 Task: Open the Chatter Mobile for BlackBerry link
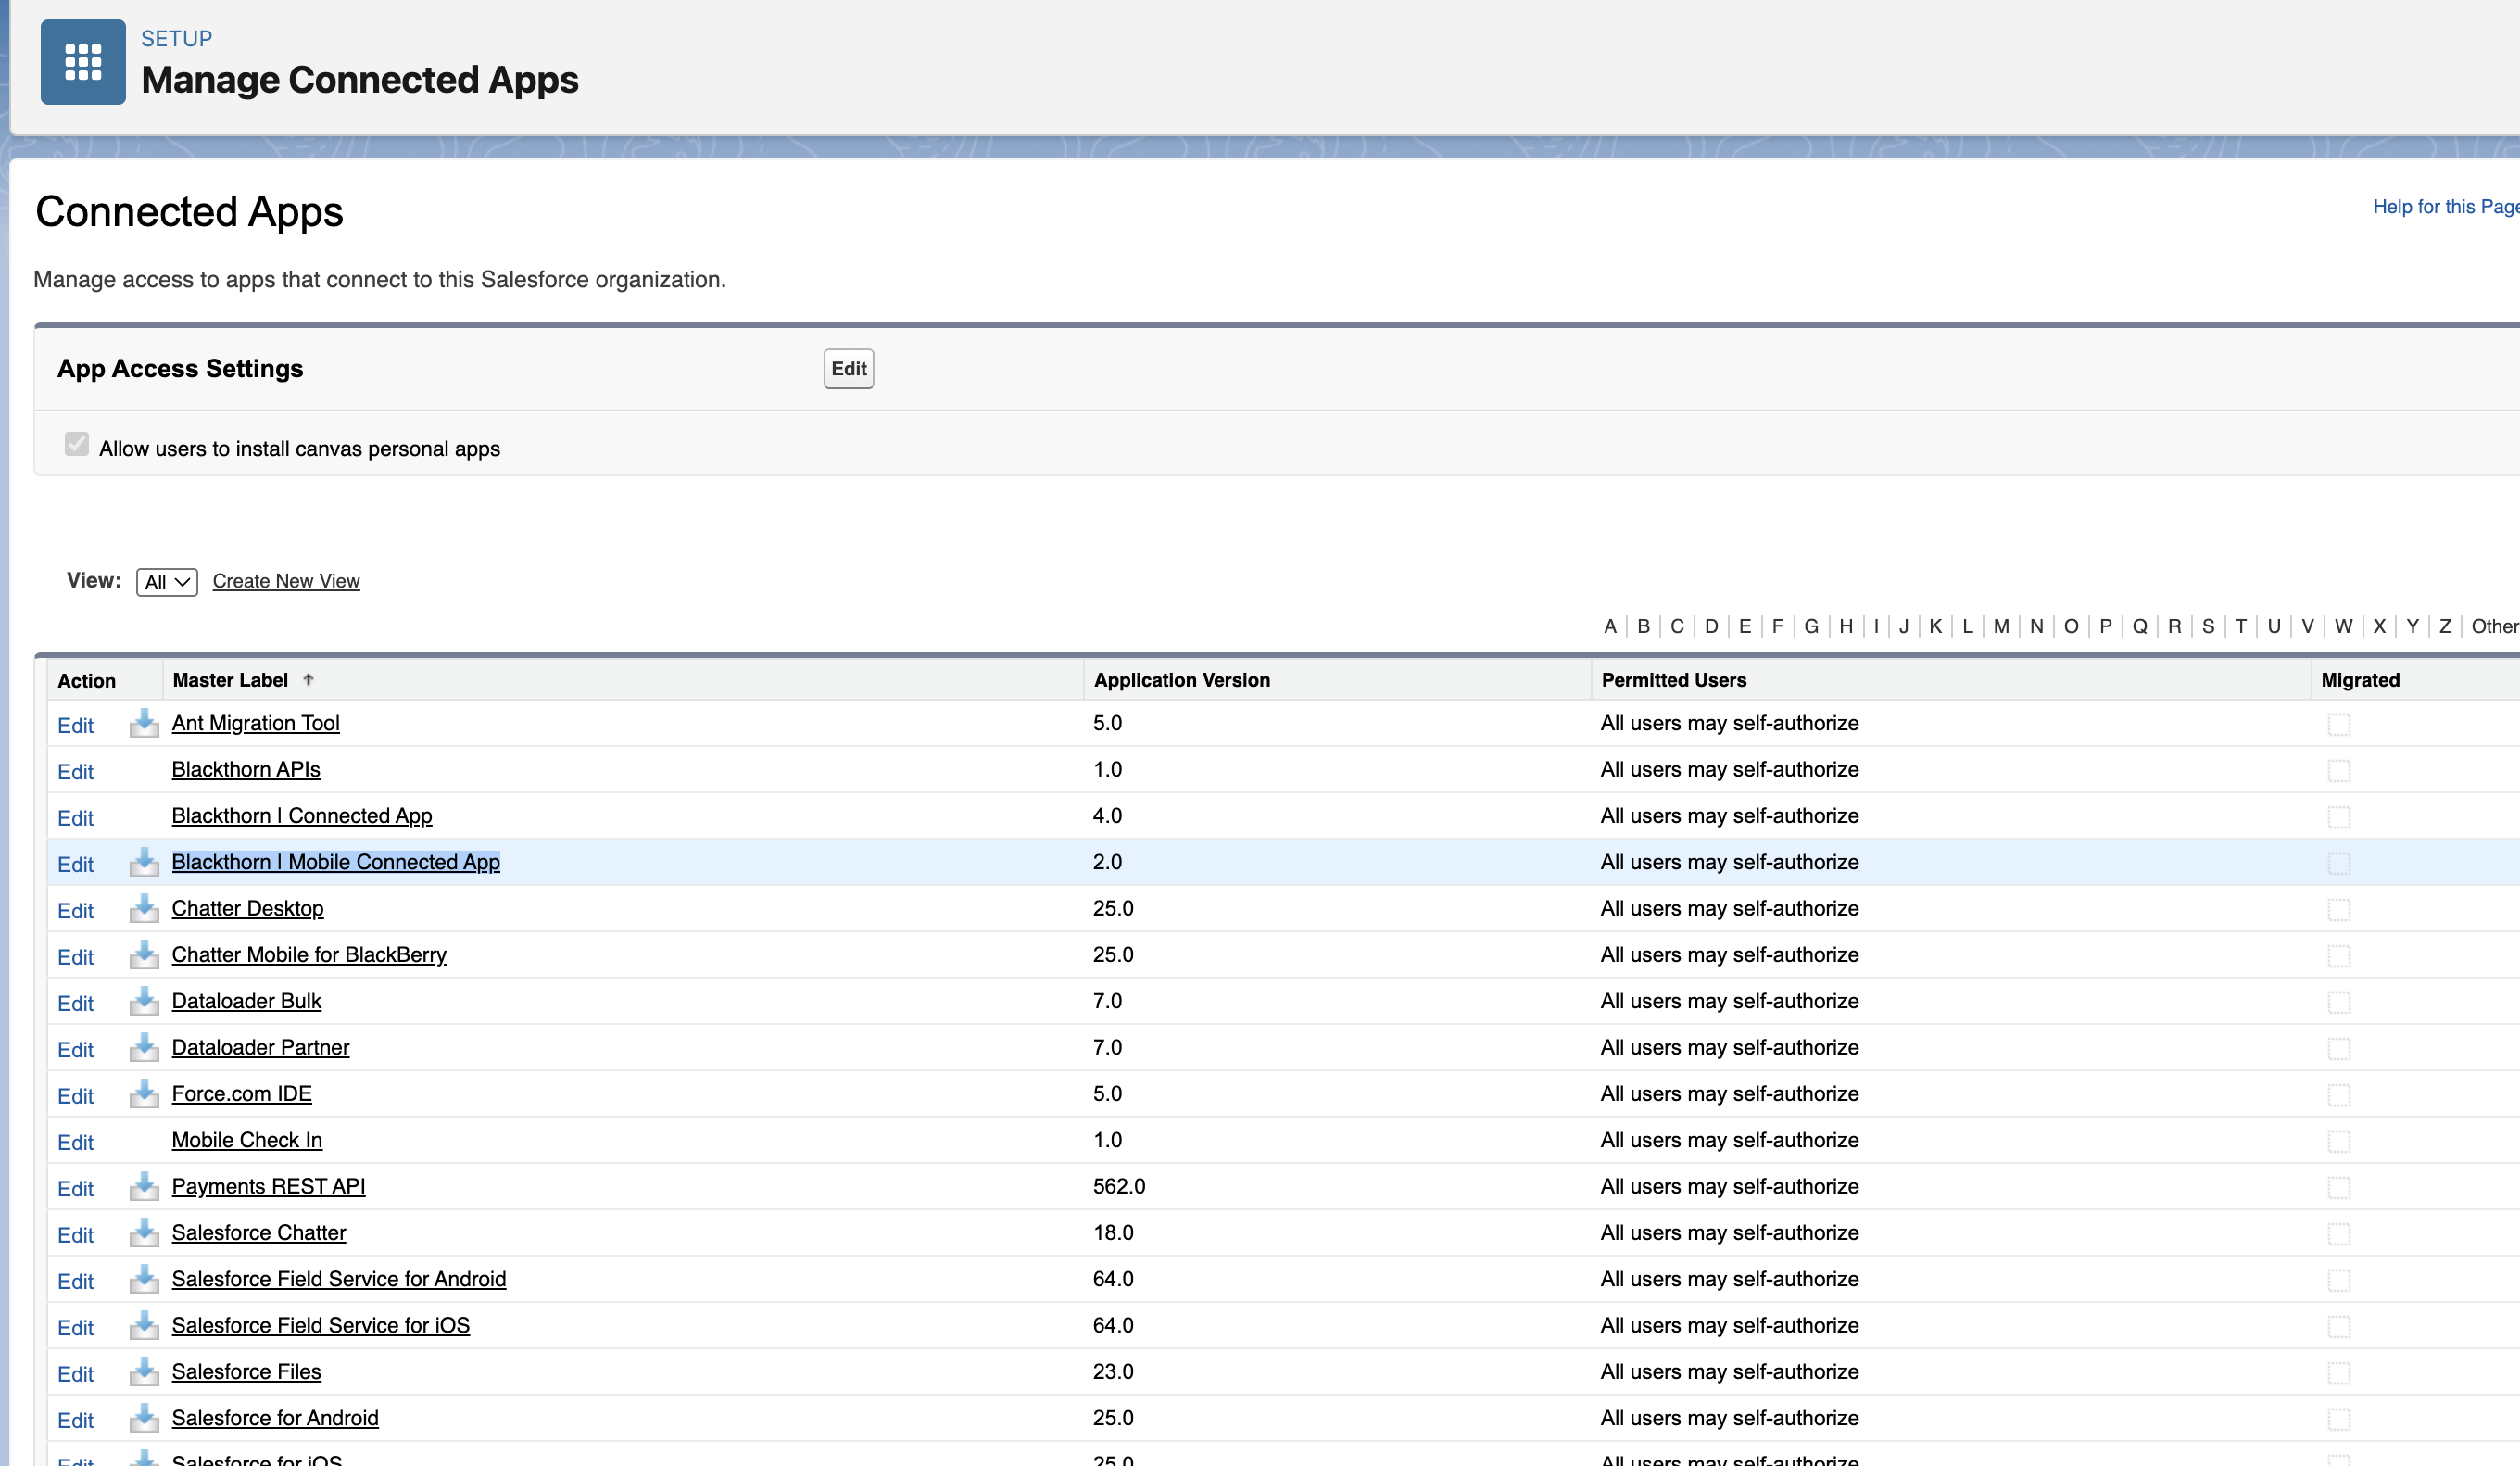pos(309,955)
